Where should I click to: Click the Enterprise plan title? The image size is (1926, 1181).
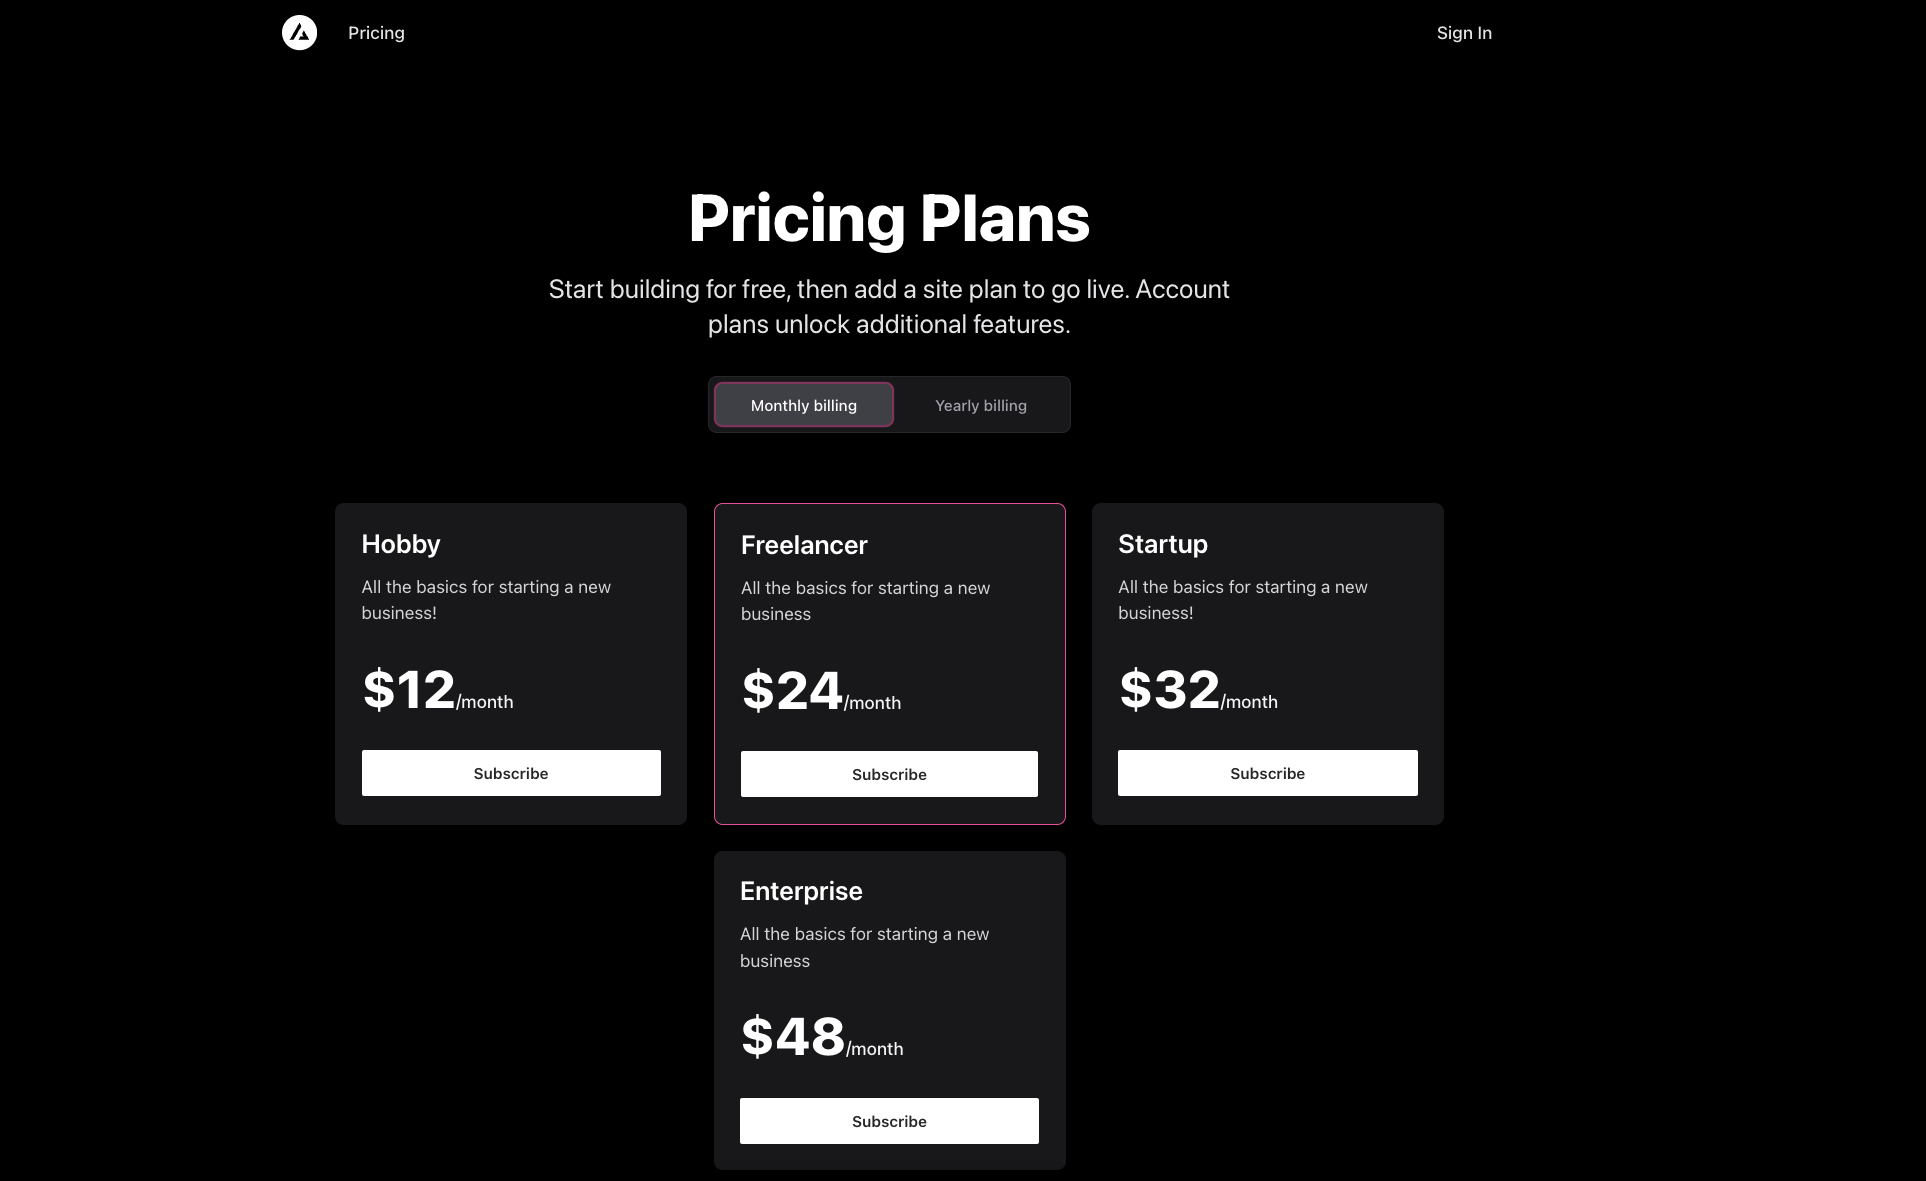tap(801, 891)
